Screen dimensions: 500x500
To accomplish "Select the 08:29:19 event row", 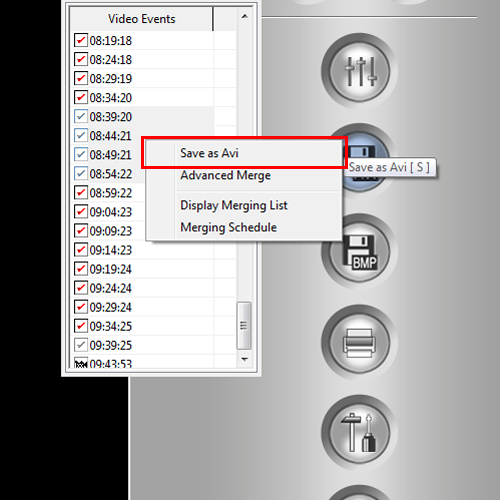I will (x=142, y=79).
